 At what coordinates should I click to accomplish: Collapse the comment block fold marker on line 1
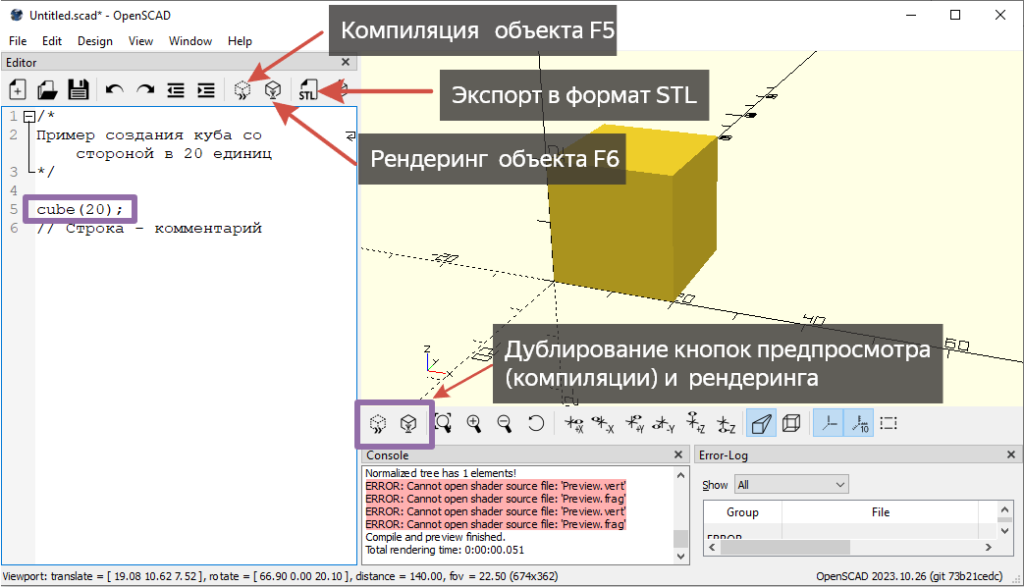coord(28,115)
